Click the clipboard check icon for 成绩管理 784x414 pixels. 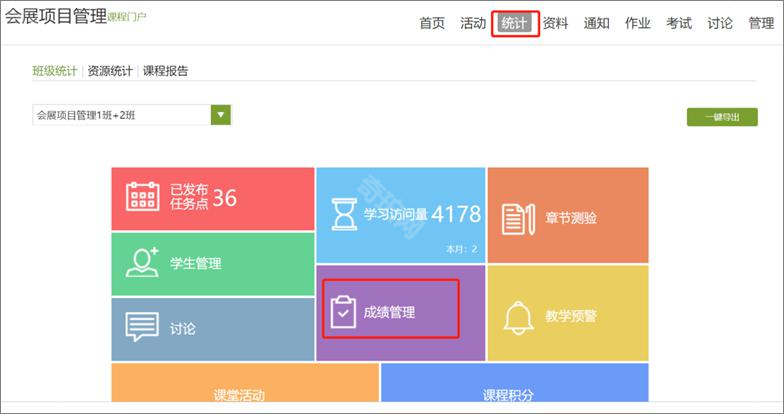point(343,312)
